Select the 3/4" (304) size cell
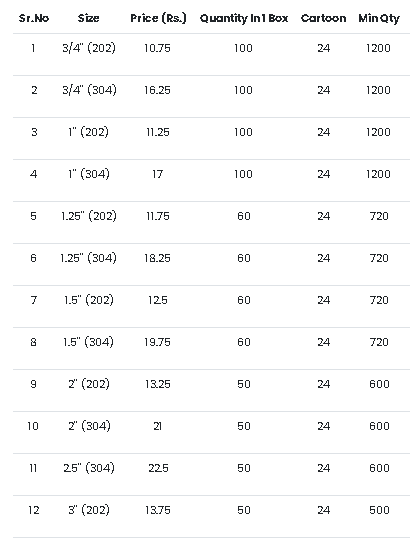 click(x=89, y=90)
